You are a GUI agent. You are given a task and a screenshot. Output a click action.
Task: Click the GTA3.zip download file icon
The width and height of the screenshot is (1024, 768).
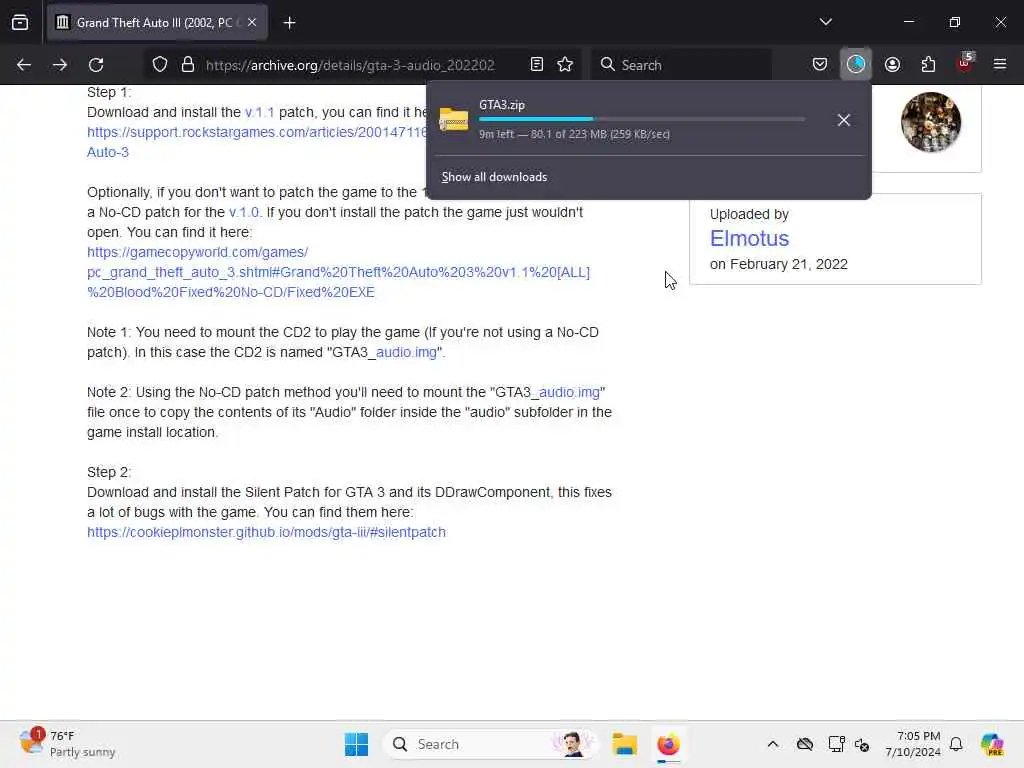pos(453,120)
